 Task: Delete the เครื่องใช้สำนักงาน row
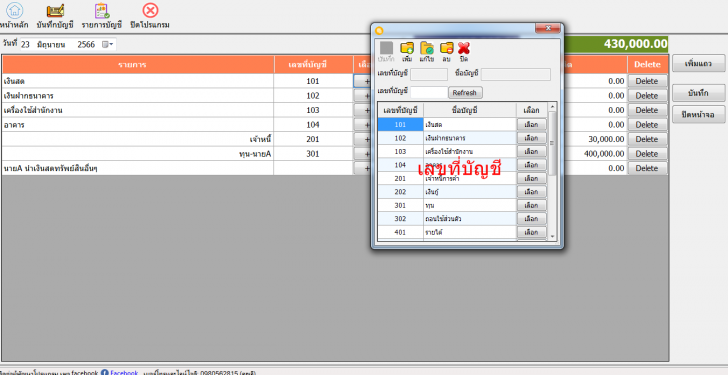pos(647,110)
